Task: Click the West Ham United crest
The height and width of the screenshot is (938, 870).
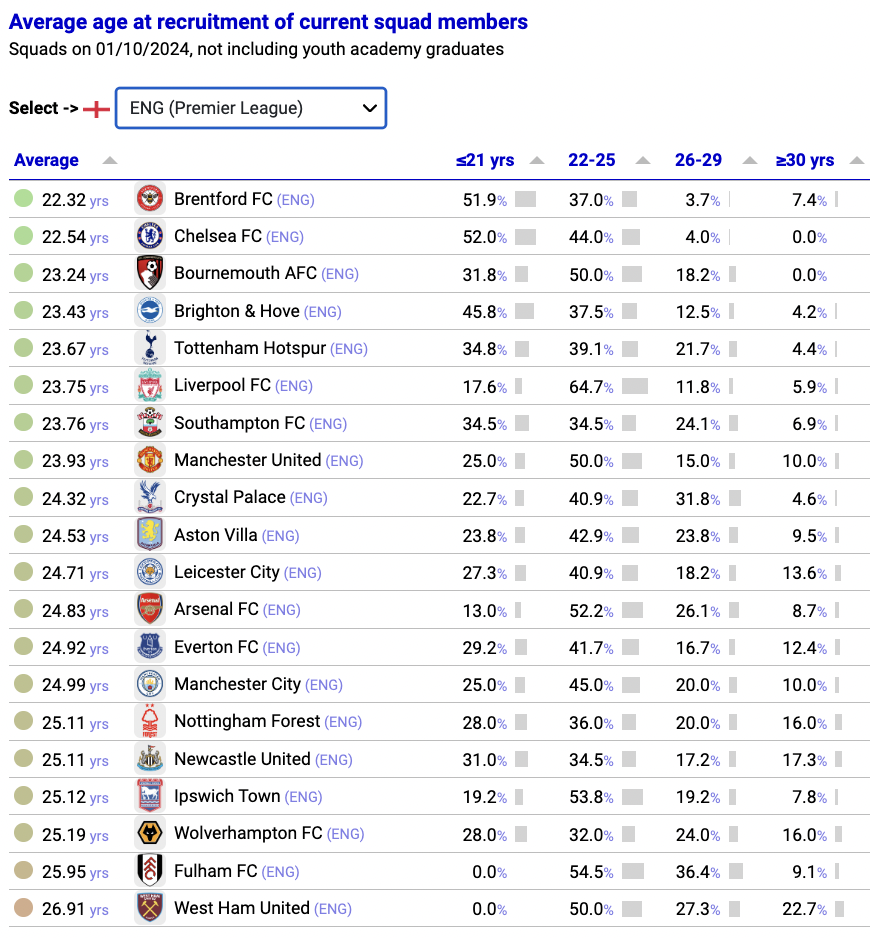Action: 150,908
